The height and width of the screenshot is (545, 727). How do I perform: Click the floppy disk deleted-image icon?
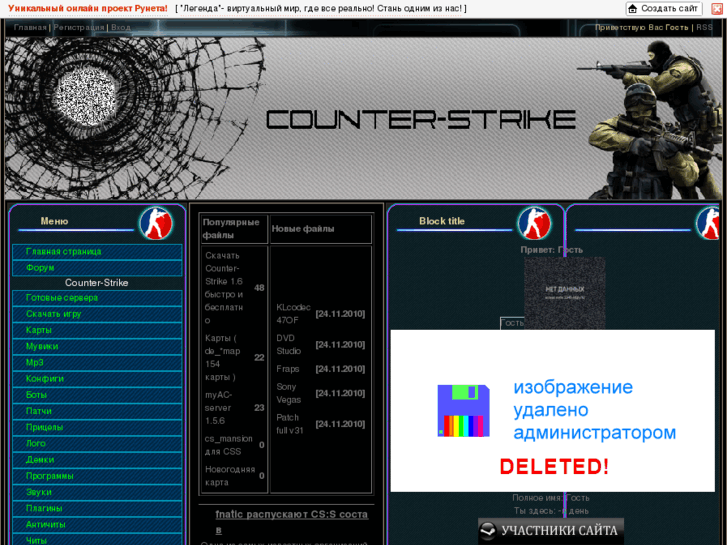[464, 410]
